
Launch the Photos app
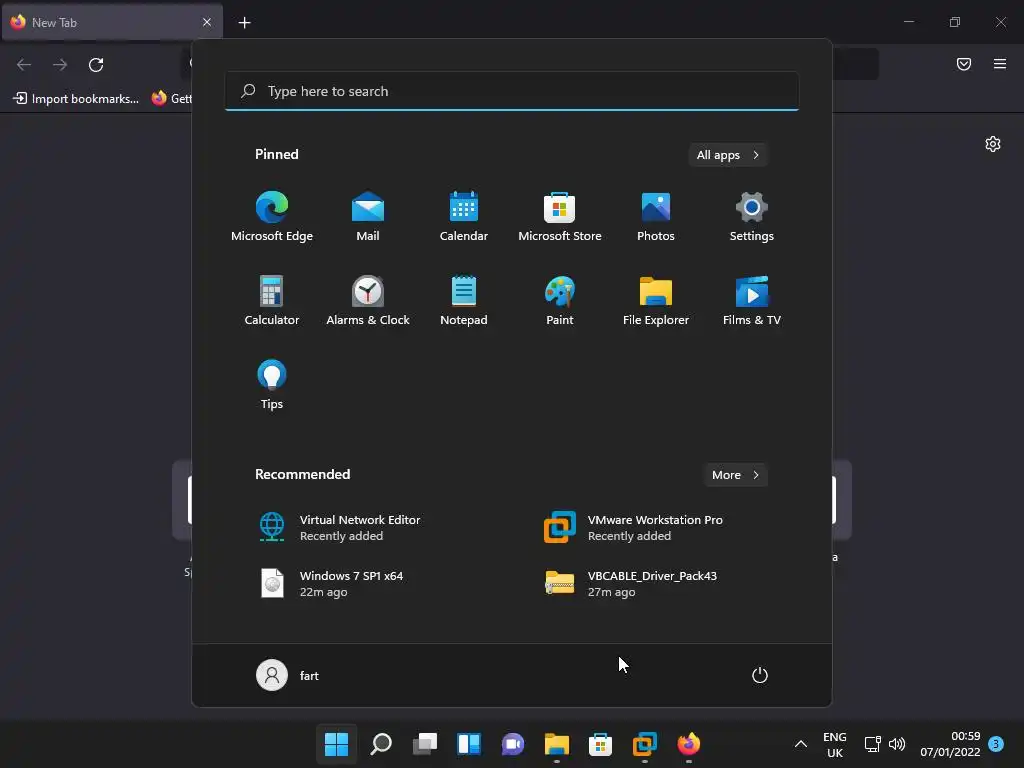656,217
